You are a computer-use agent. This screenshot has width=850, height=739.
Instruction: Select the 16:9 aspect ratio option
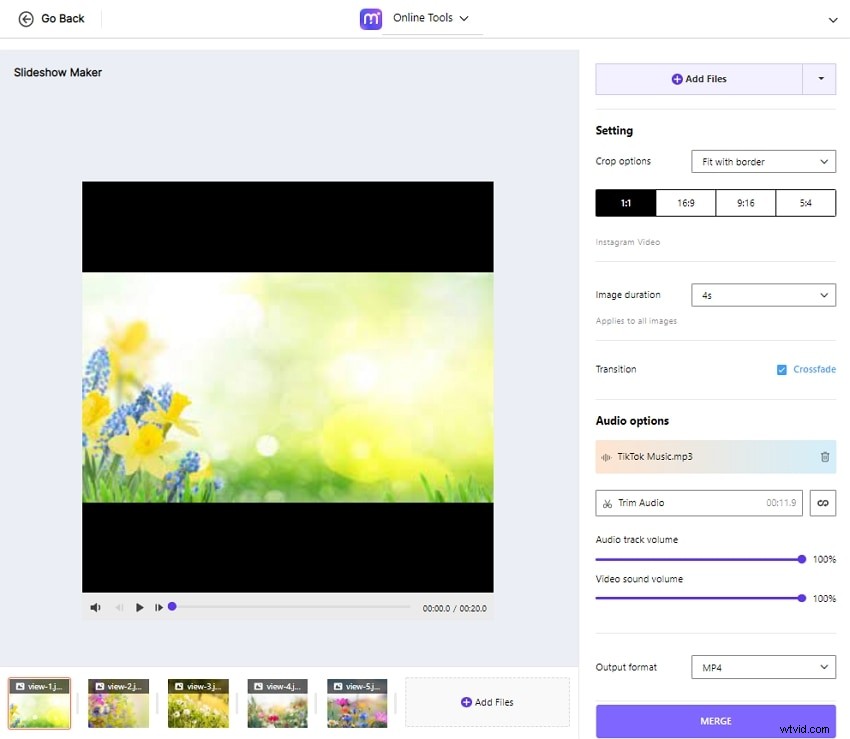[x=685, y=202]
